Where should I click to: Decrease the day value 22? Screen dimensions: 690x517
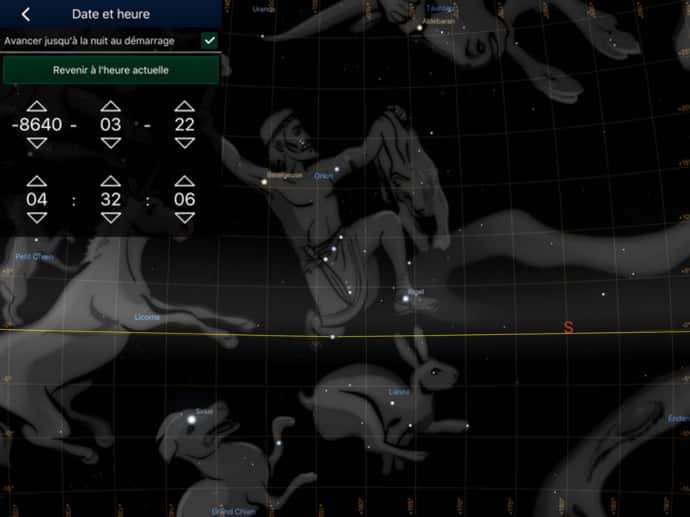(184, 143)
